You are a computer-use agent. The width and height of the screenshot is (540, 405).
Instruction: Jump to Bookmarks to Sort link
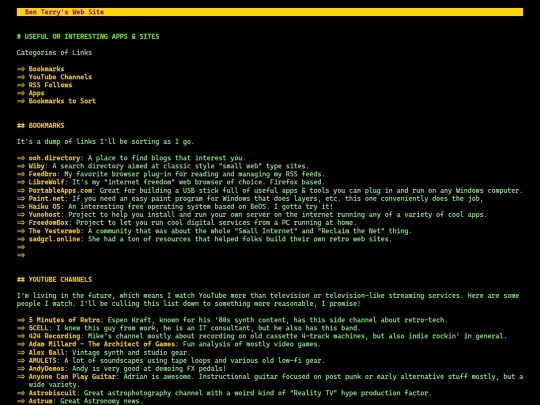(62, 101)
